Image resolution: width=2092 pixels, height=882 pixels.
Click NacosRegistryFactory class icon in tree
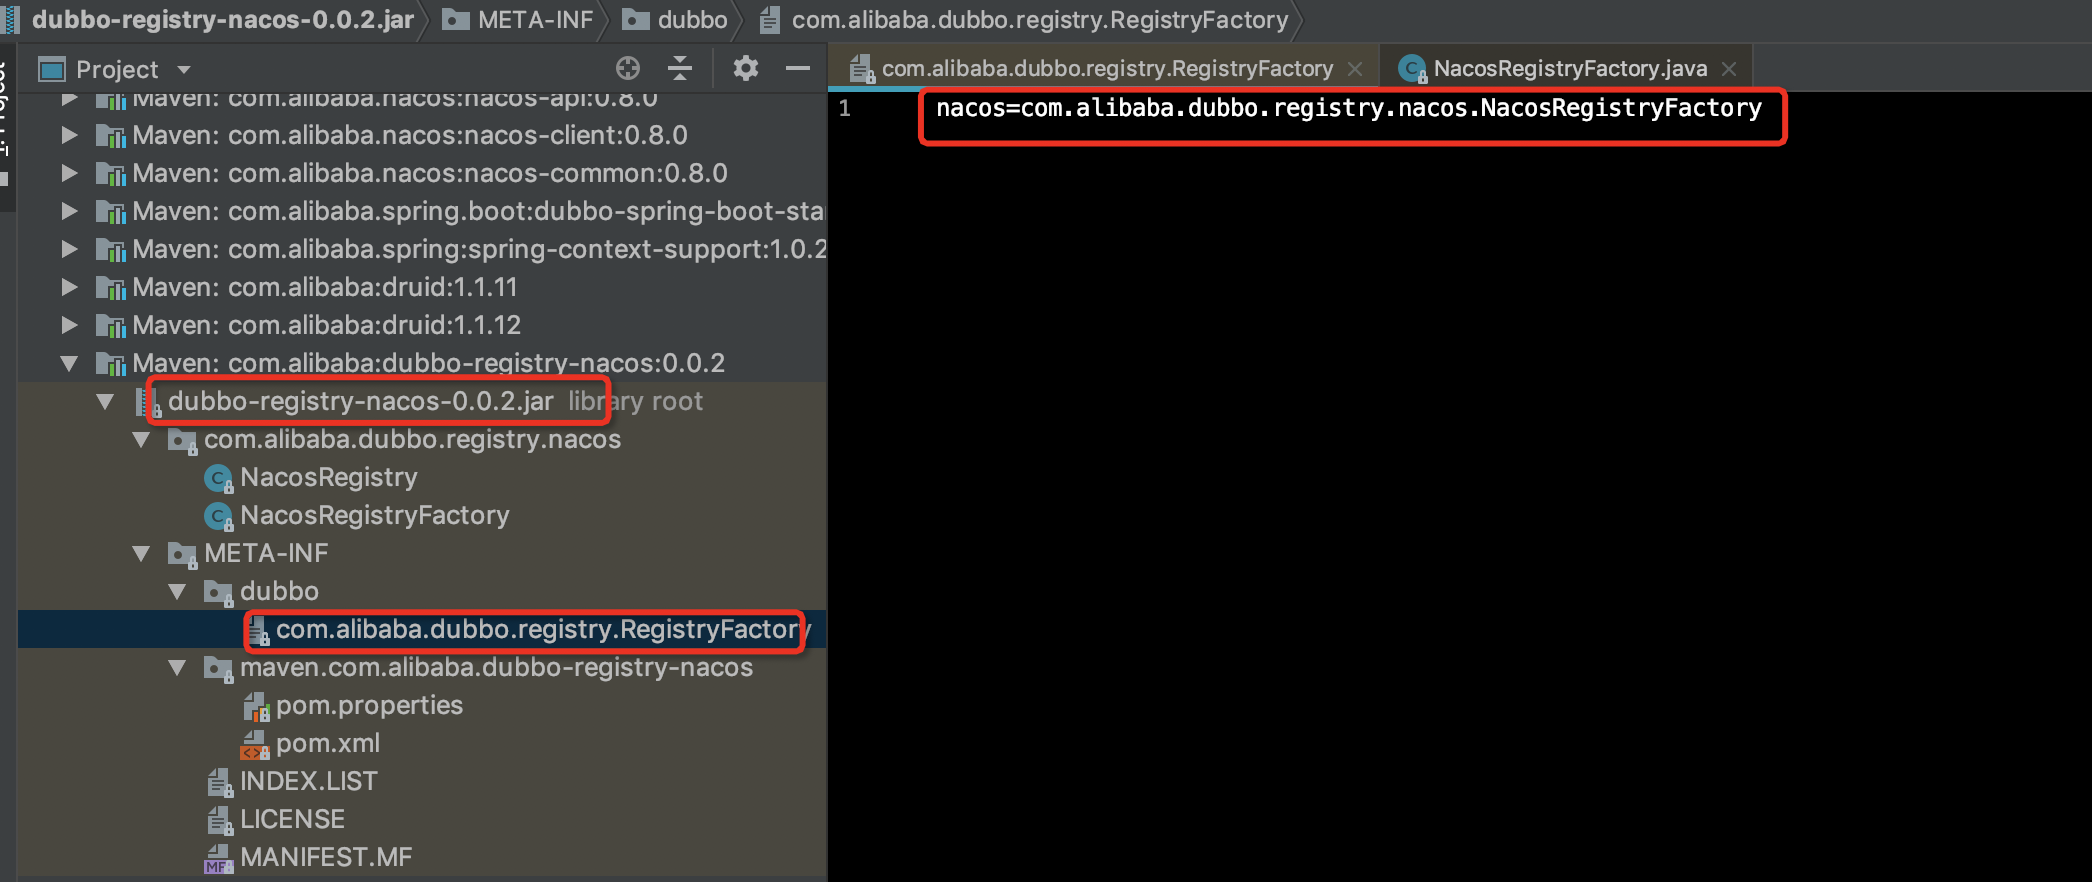coord(218,517)
